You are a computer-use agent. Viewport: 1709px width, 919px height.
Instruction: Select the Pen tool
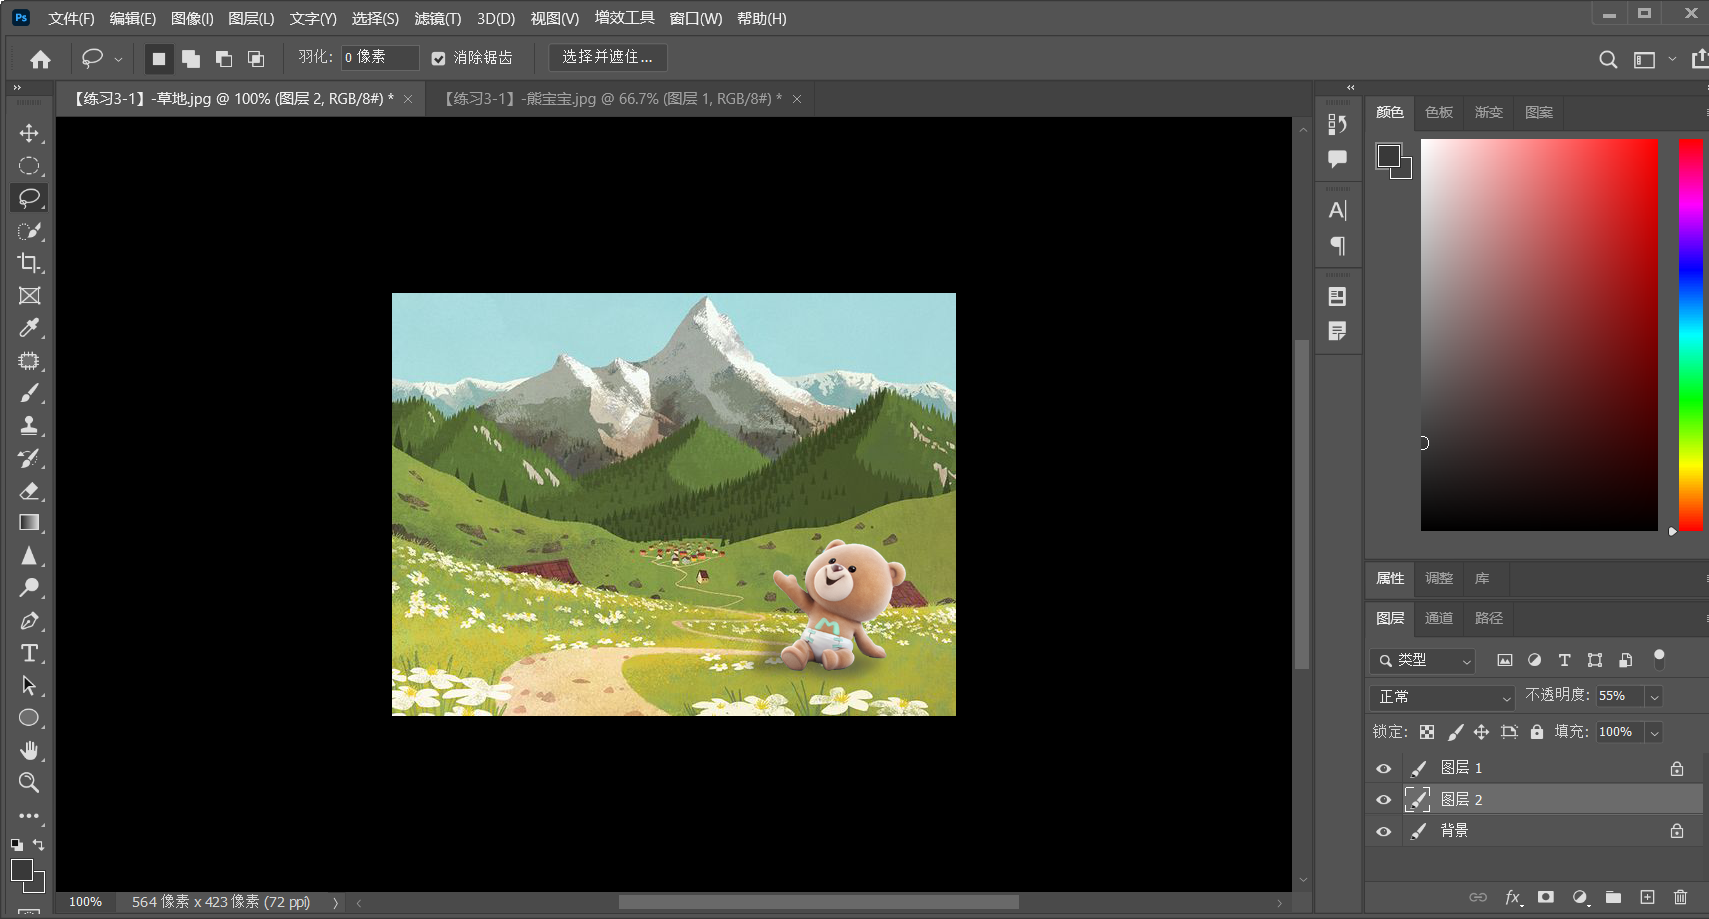click(29, 621)
